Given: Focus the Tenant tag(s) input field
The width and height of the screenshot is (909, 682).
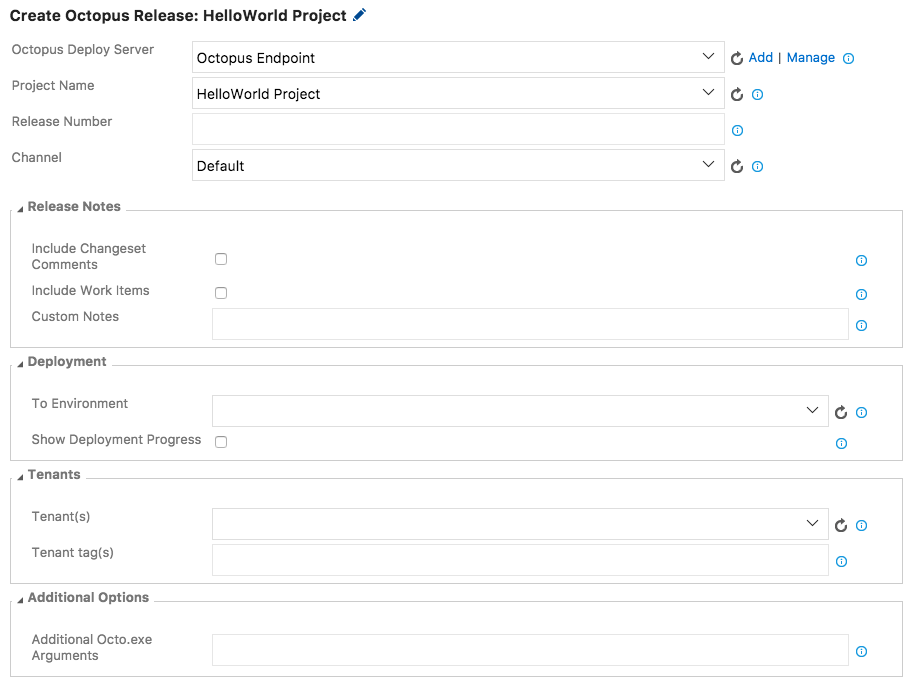Looking at the screenshot, I should click(x=520, y=560).
